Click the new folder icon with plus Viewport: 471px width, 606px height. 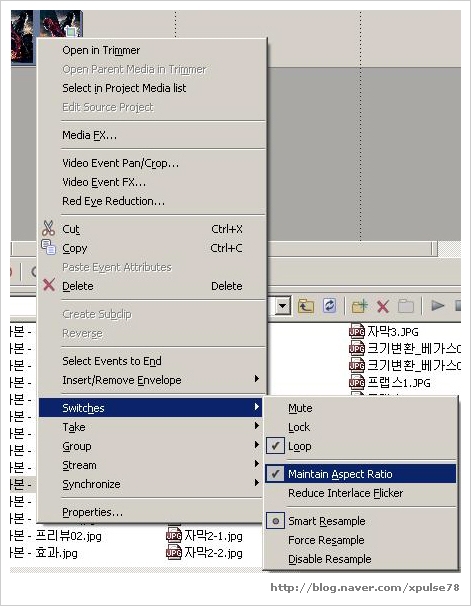pyautogui.click(x=359, y=306)
